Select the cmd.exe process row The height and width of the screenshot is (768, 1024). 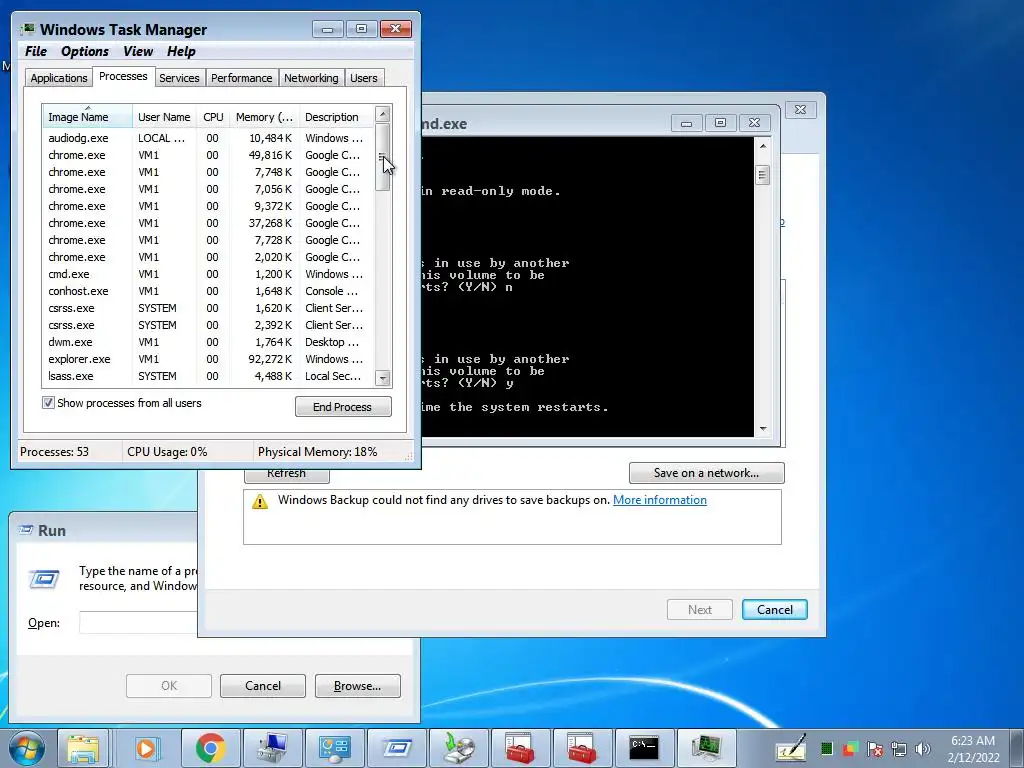pyautogui.click(x=208, y=274)
